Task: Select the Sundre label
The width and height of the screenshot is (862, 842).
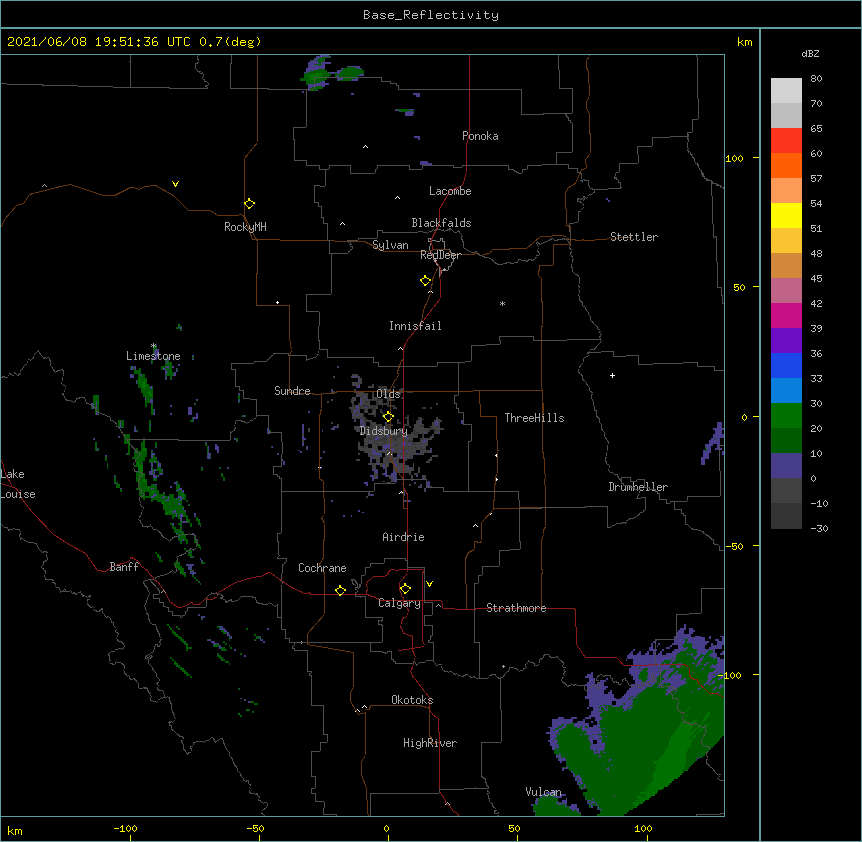Action: (292, 391)
